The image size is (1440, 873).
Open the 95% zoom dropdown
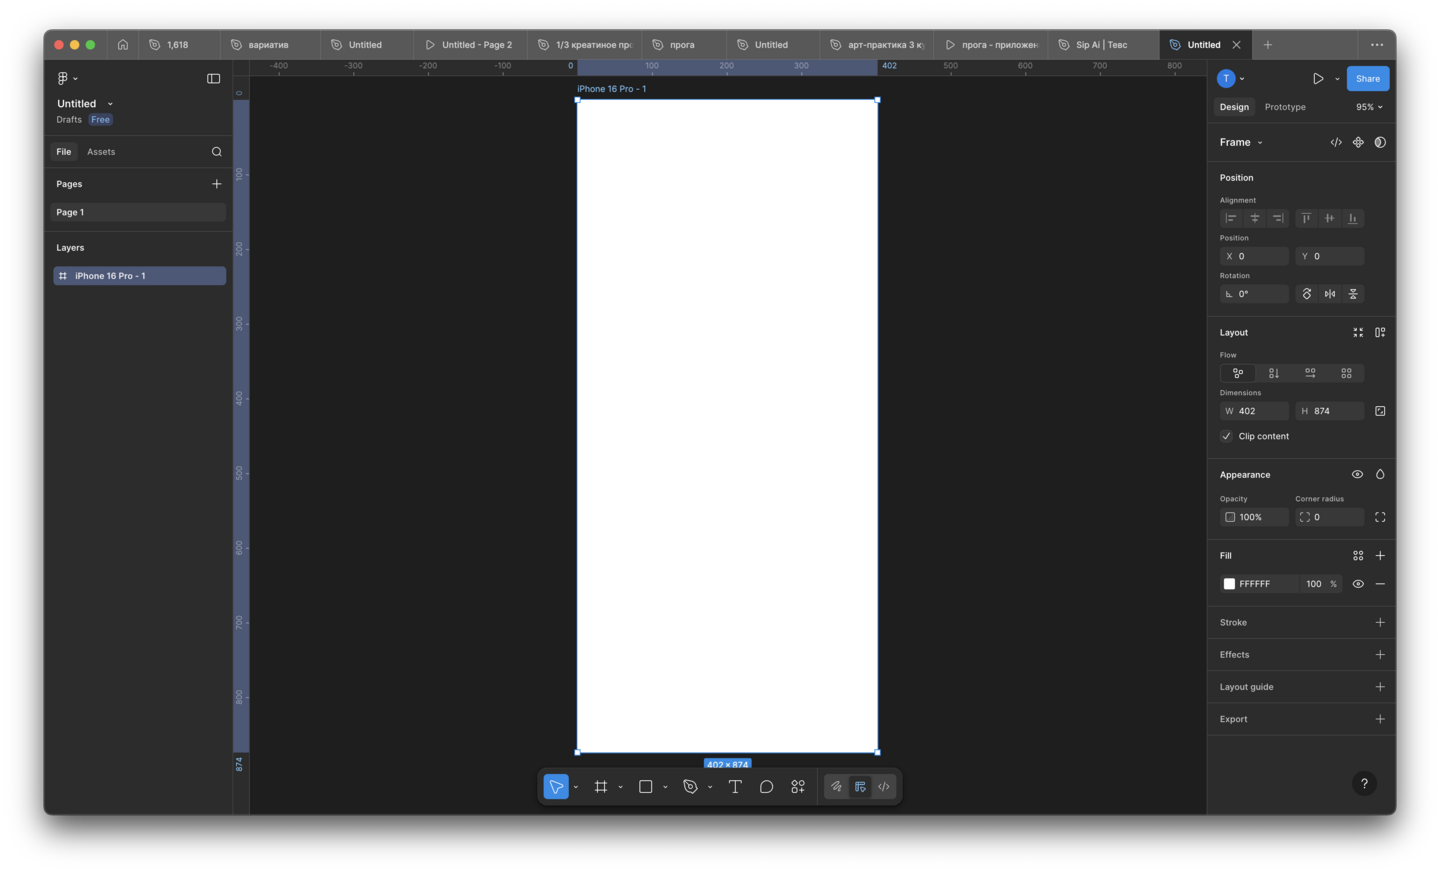1369,107
